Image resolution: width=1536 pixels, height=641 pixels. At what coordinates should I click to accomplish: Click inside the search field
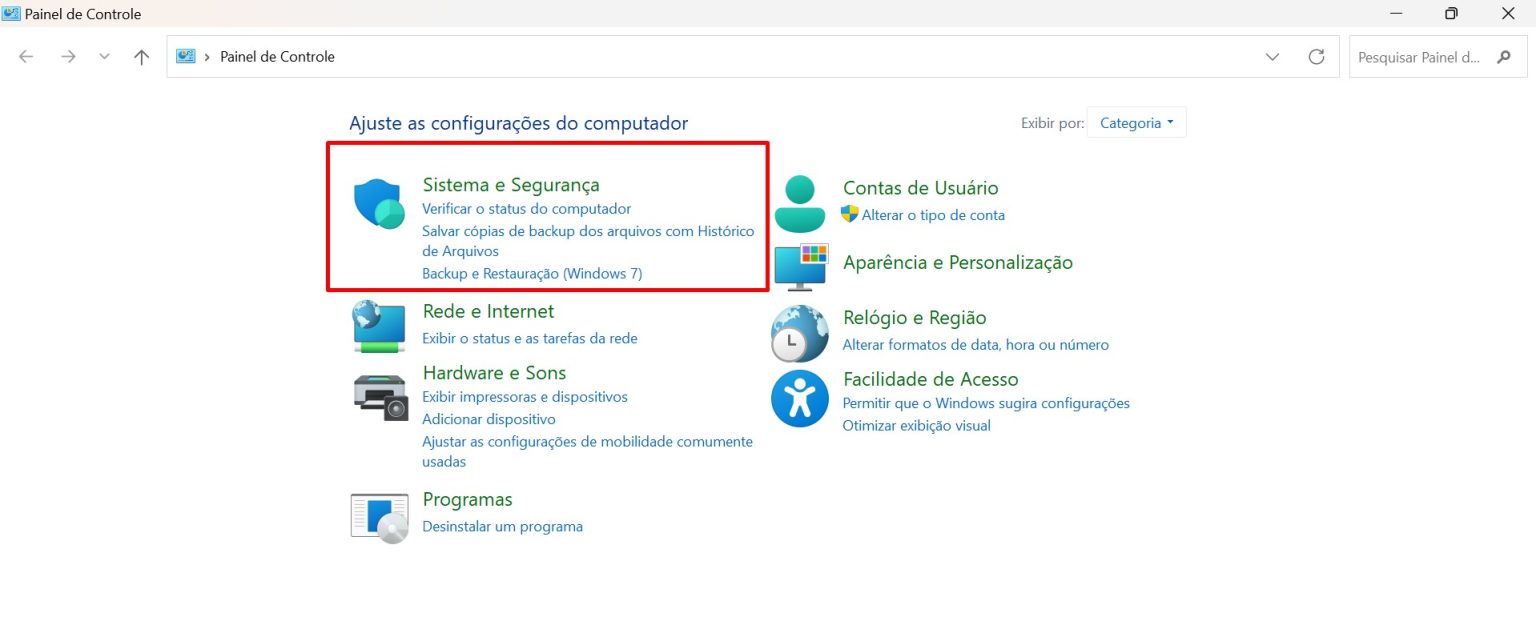(1420, 57)
